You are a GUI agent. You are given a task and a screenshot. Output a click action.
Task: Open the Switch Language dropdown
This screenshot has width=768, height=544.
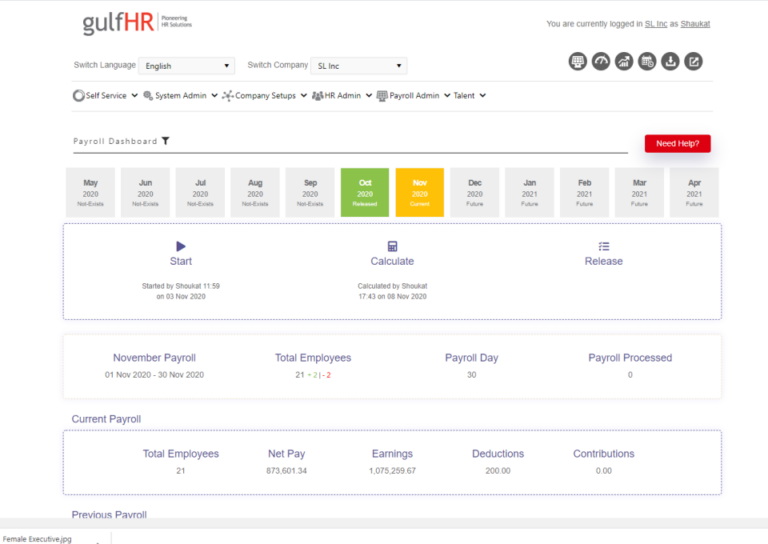pos(187,66)
